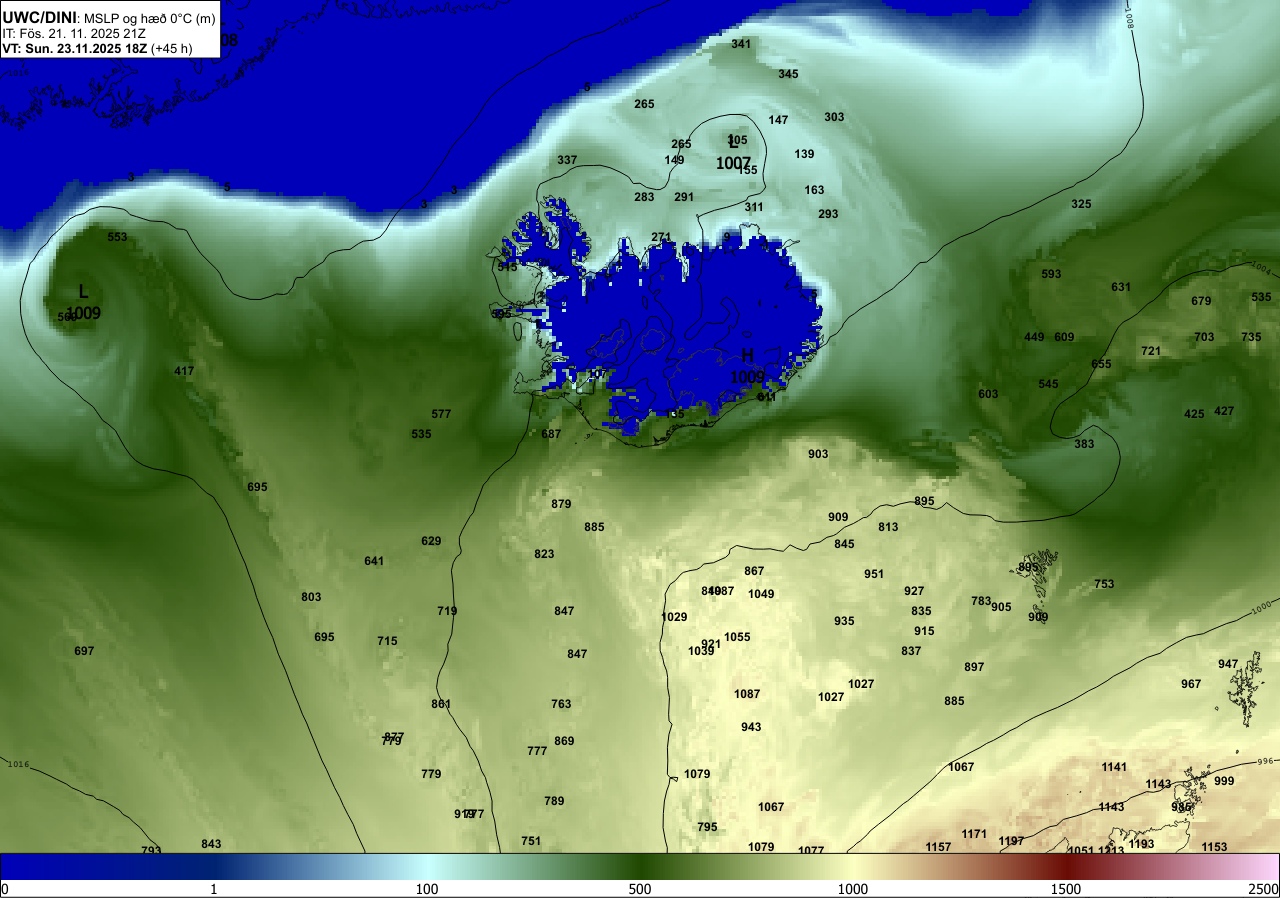Click the height value 753

point(1104,584)
